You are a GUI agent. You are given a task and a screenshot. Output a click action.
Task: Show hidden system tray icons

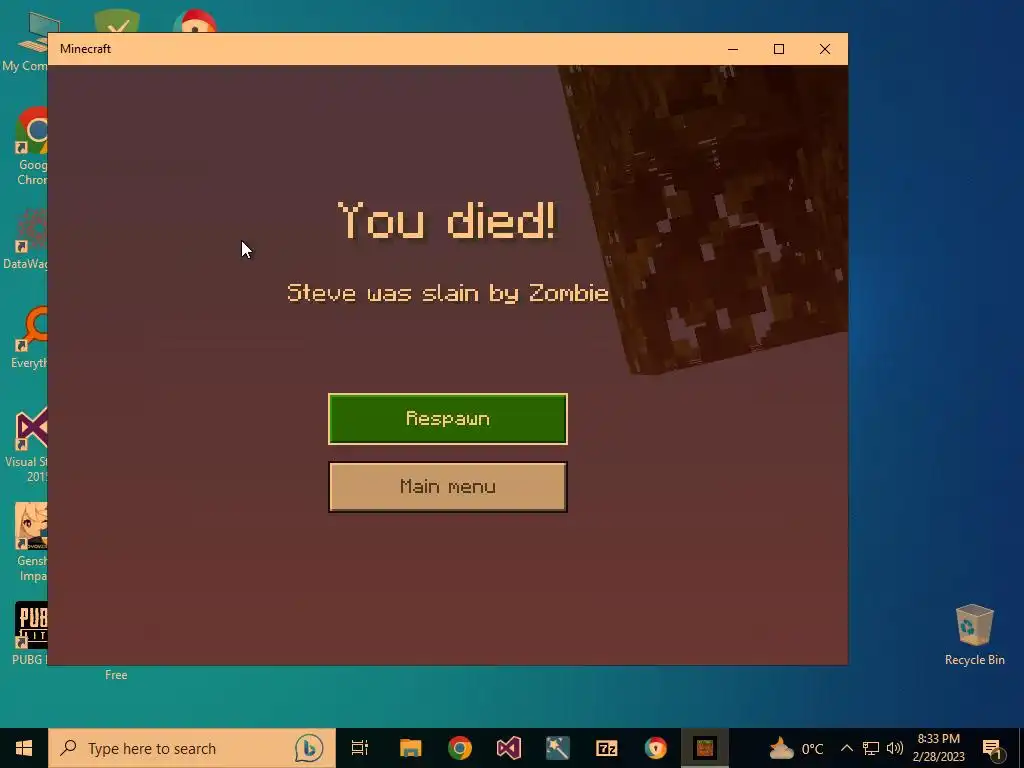[x=846, y=748]
